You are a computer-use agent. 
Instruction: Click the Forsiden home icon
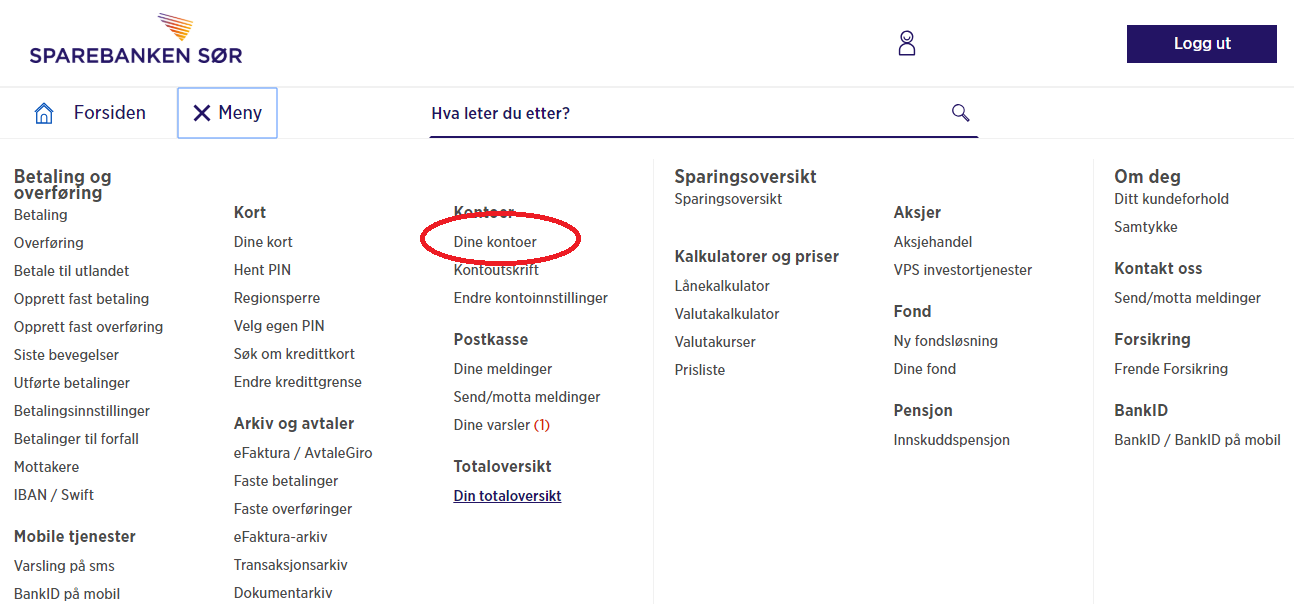(44, 113)
